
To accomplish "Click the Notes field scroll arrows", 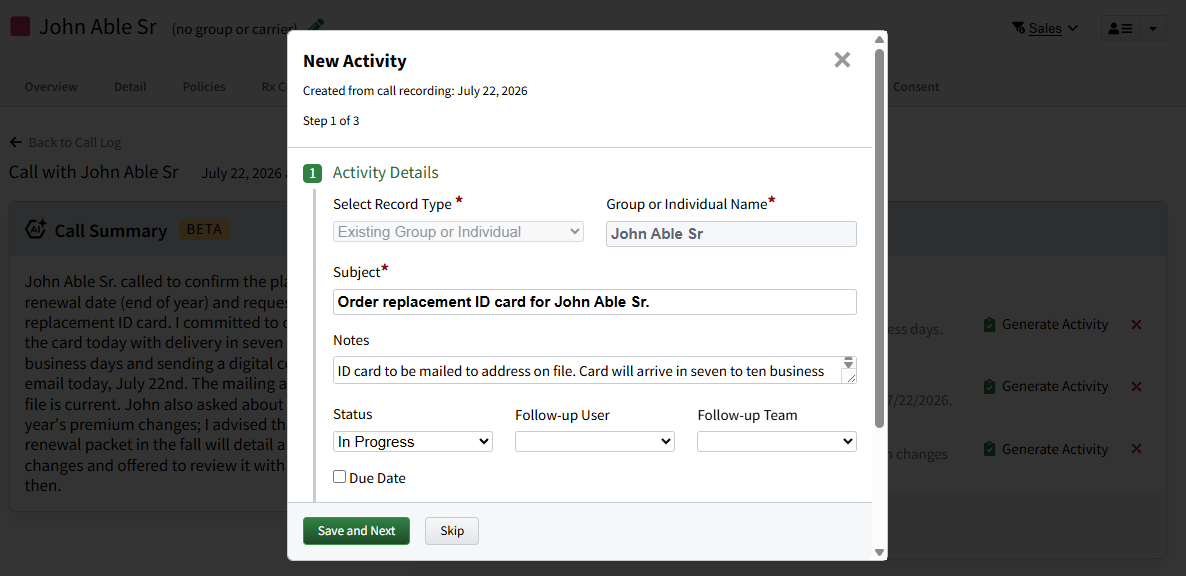I will [x=849, y=363].
